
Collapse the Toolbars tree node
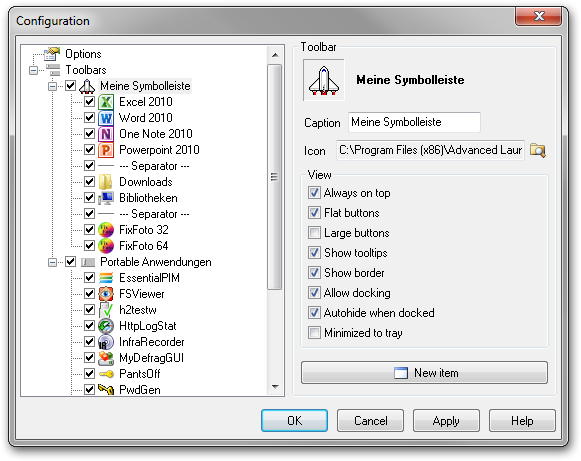pos(33,70)
